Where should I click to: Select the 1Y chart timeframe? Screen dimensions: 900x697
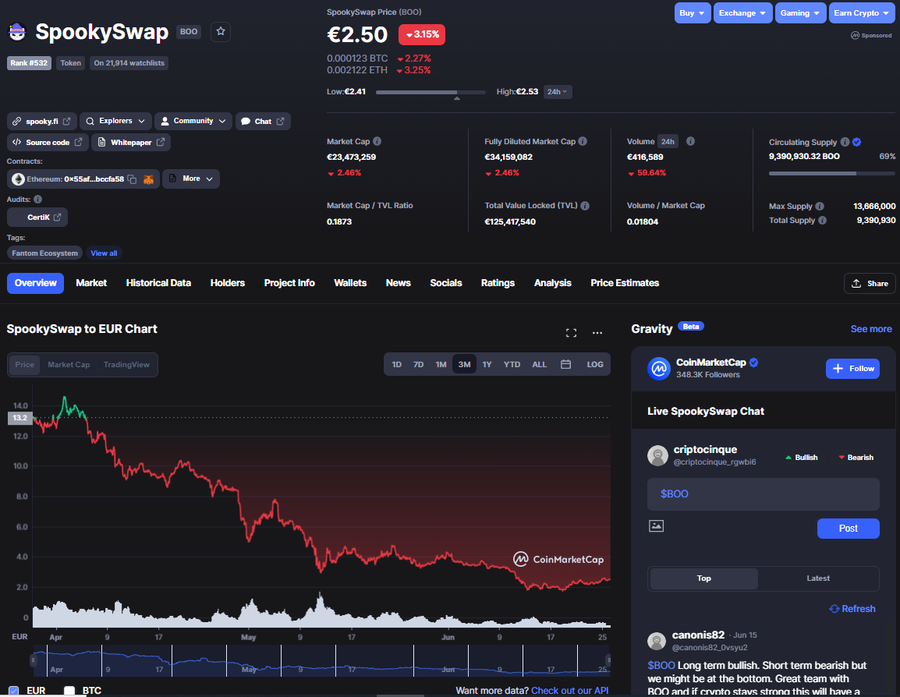(x=487, y=364)
